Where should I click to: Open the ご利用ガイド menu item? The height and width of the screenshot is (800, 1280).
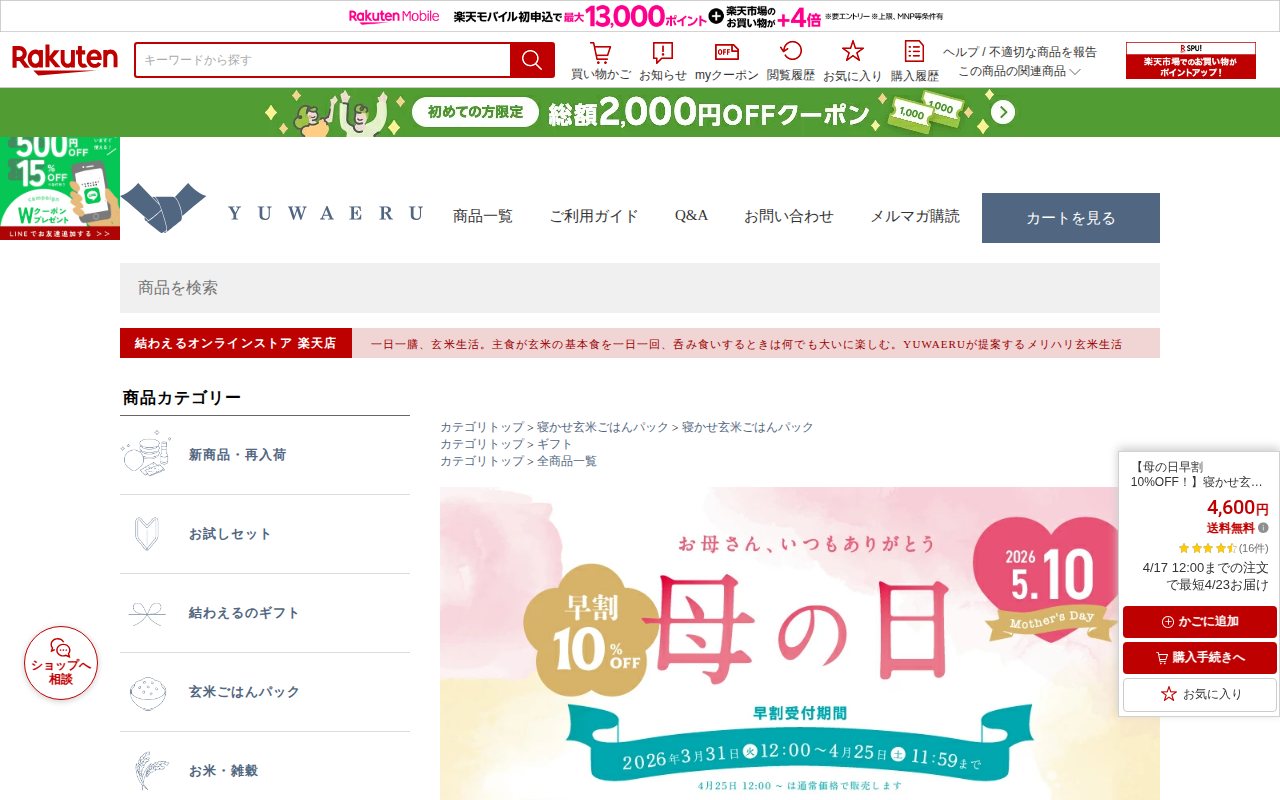point(594,216)
